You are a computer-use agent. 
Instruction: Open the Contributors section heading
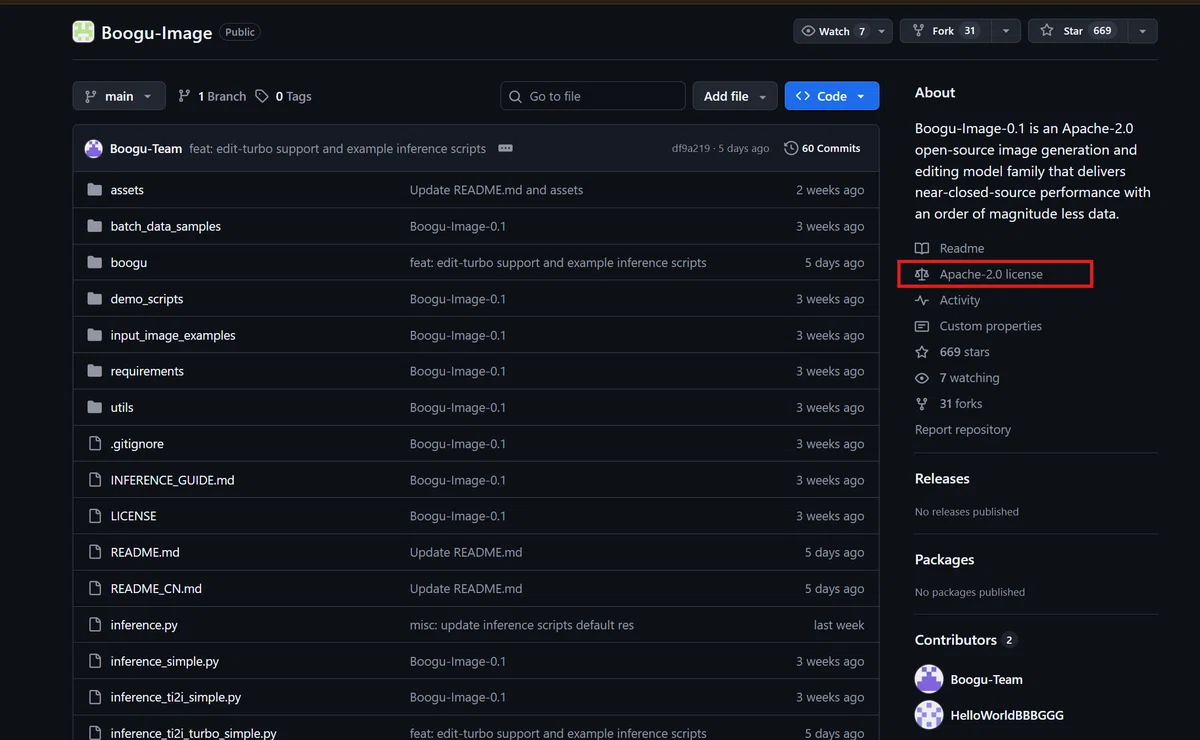tap(956, 640)
